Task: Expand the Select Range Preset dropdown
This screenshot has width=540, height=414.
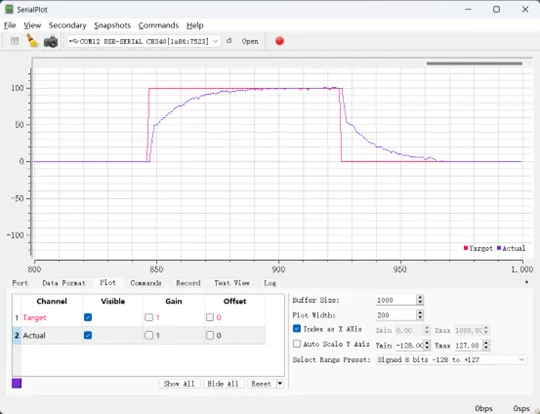Action: click(451, 360)
